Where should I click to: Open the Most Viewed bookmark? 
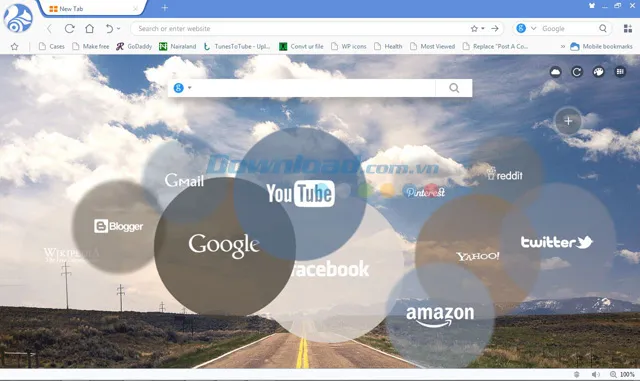[432, 47]
